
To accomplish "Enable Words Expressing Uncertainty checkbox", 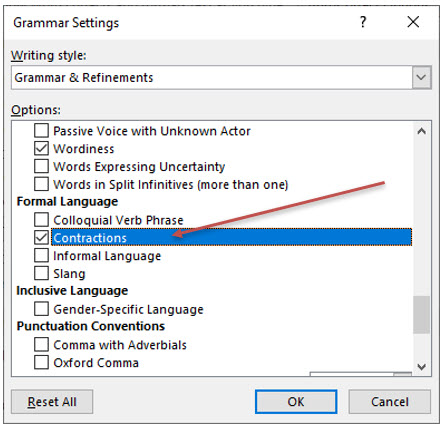I will [41, 166].
